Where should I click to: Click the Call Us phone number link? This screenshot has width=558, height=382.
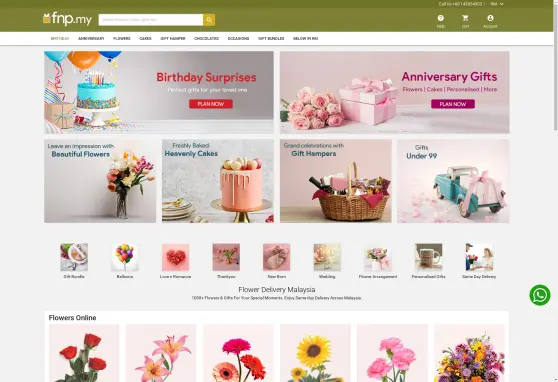[460, 4]
